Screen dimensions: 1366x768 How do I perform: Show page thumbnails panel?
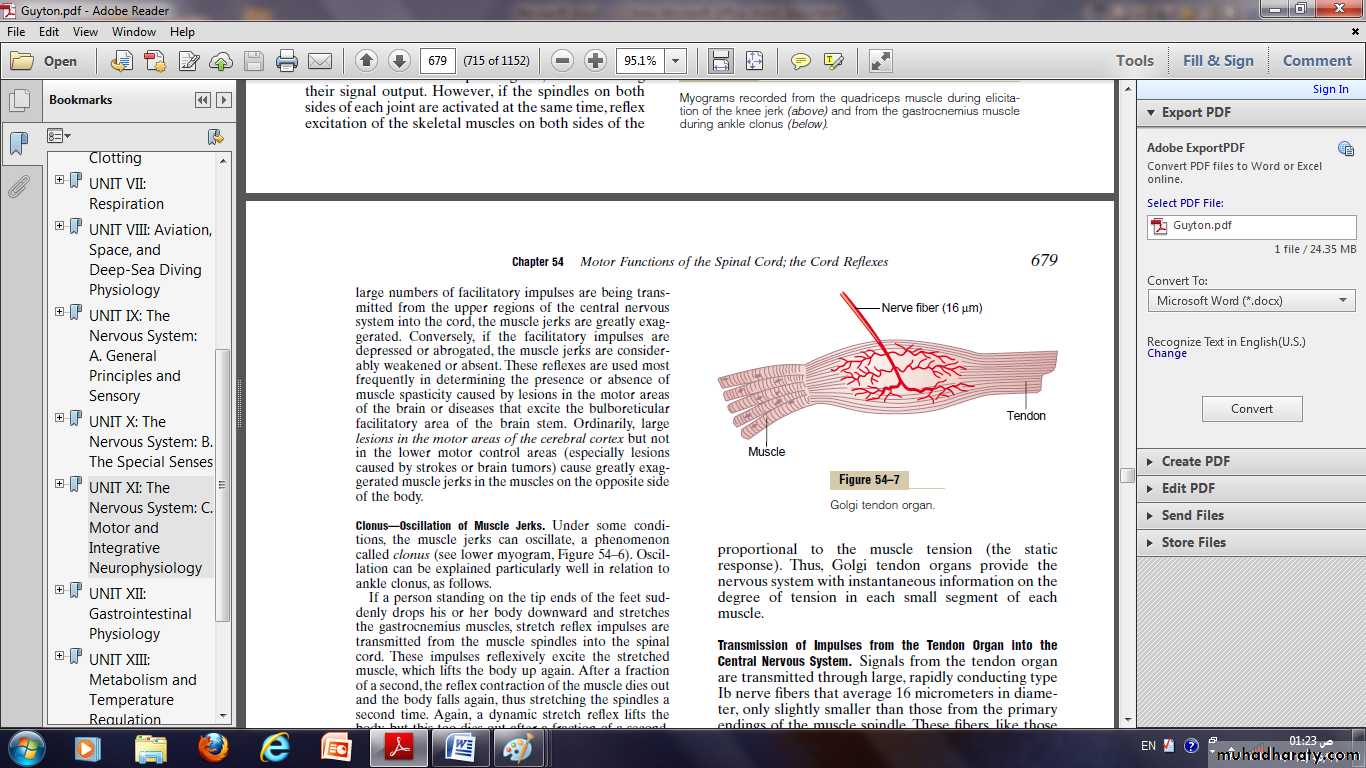(19, 101)
